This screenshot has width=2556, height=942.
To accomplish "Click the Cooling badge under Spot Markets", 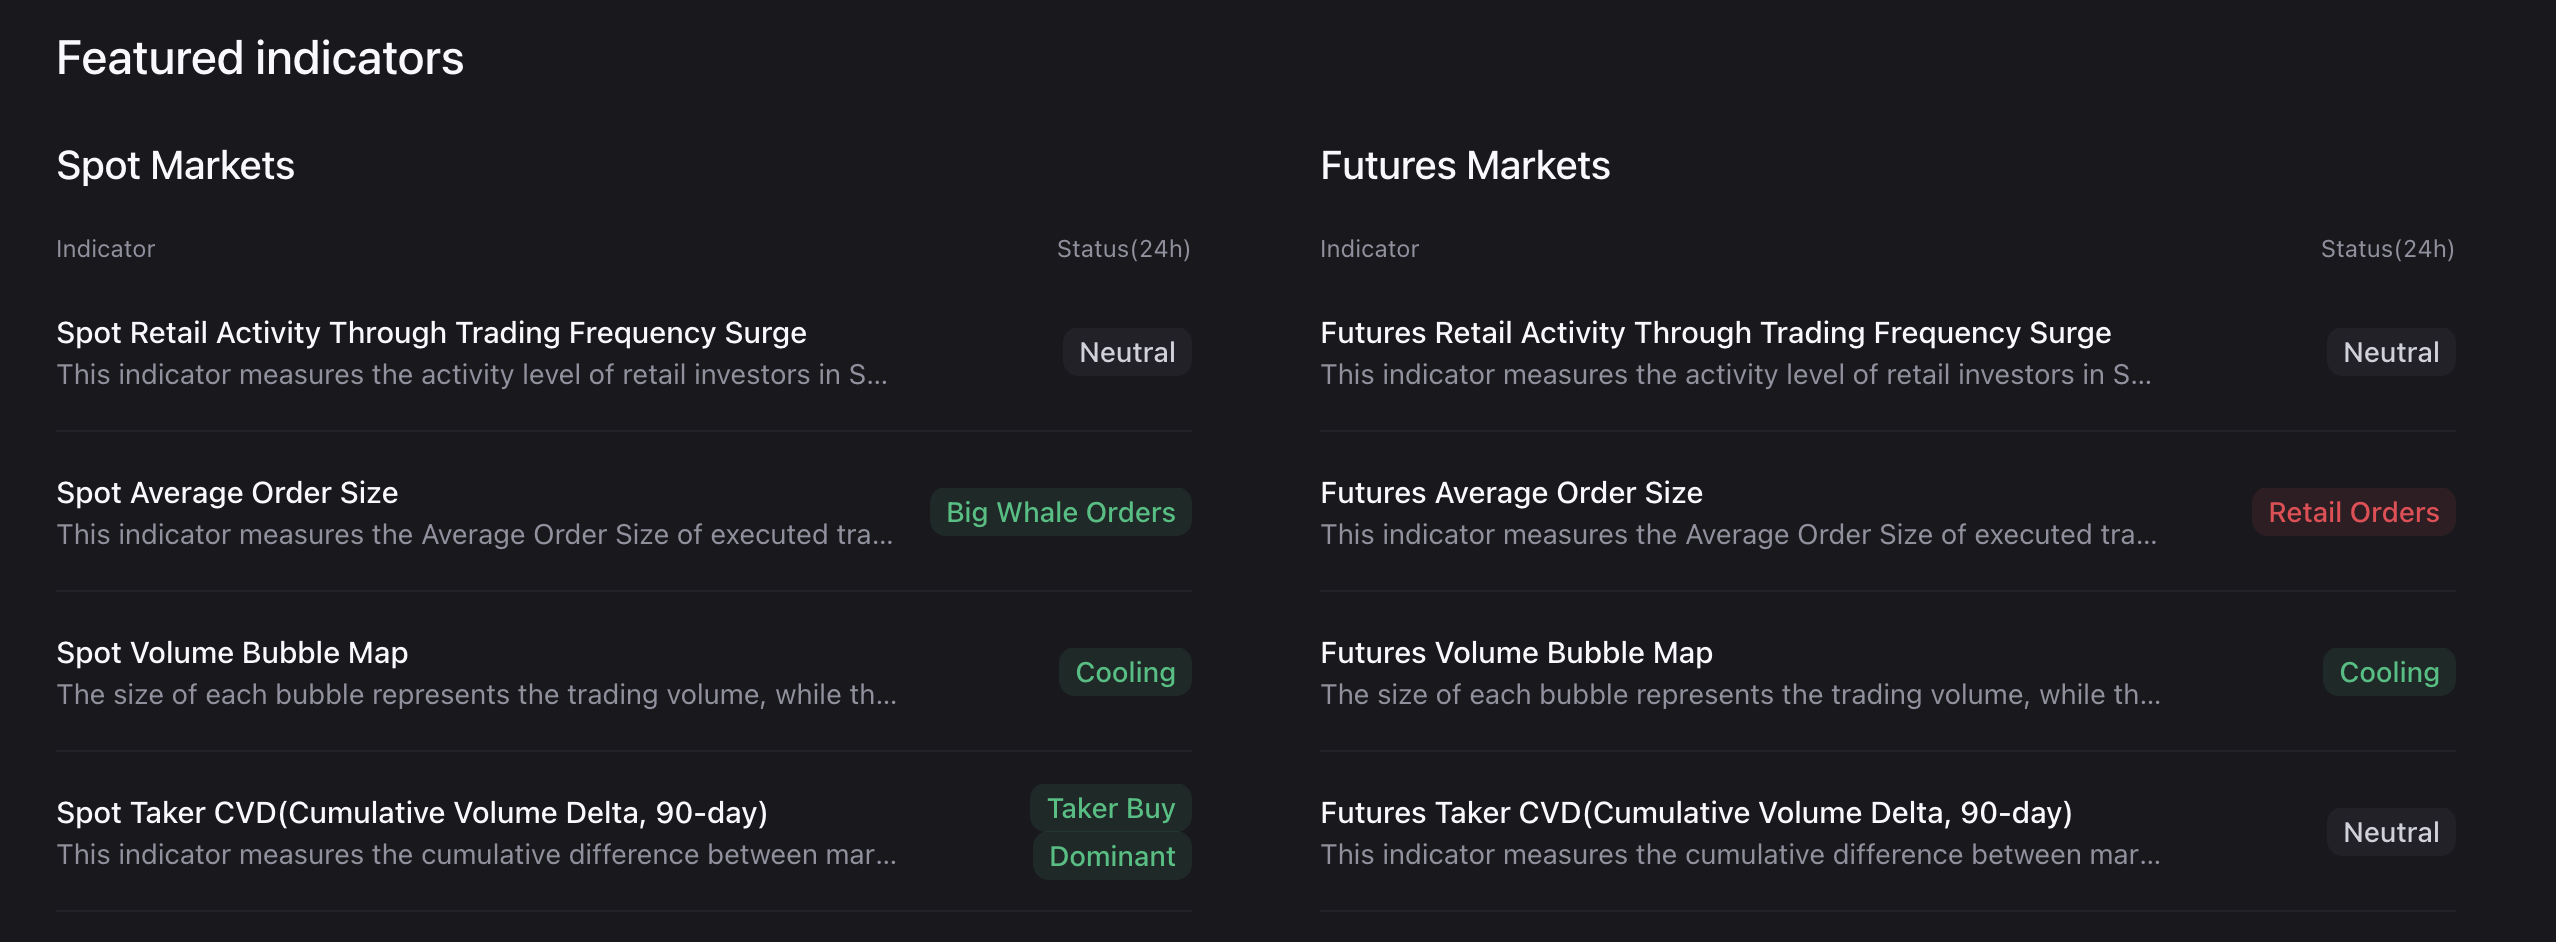I will (1124, 671).
